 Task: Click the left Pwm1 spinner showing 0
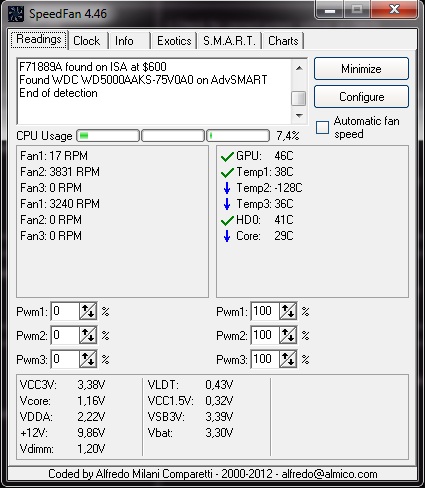[x=88, y=311]
